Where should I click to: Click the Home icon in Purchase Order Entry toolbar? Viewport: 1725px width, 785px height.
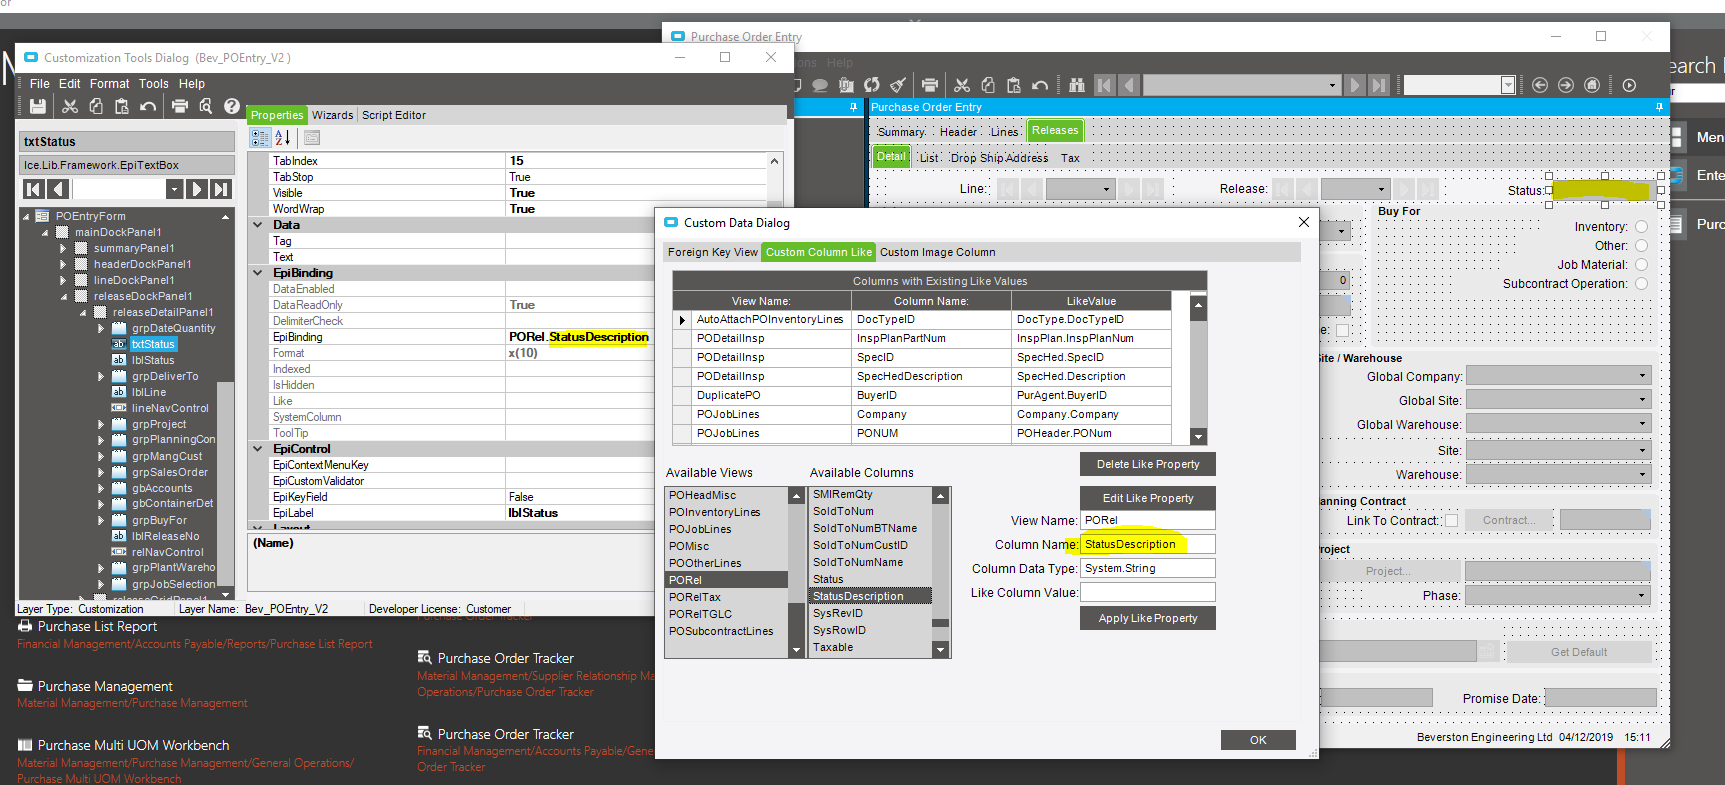[1592, 85]
